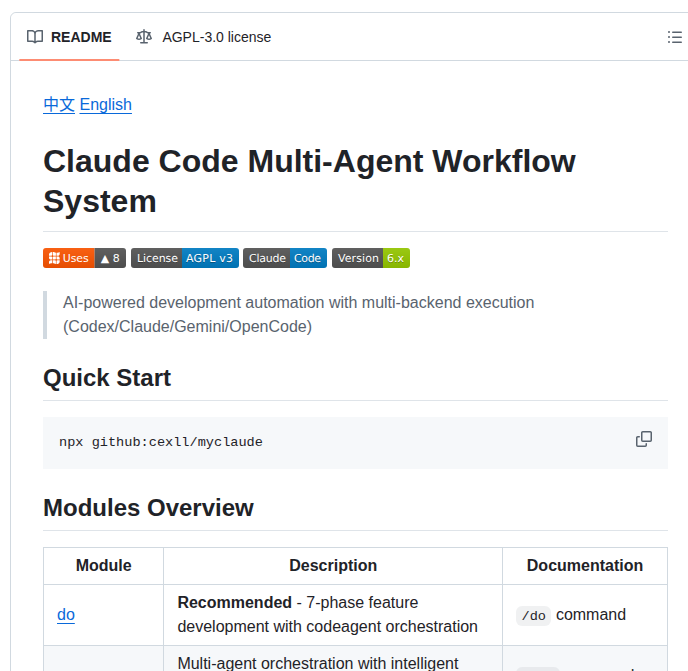
Task: Click the Quick Start heading
Action: [x=107, y=378]
